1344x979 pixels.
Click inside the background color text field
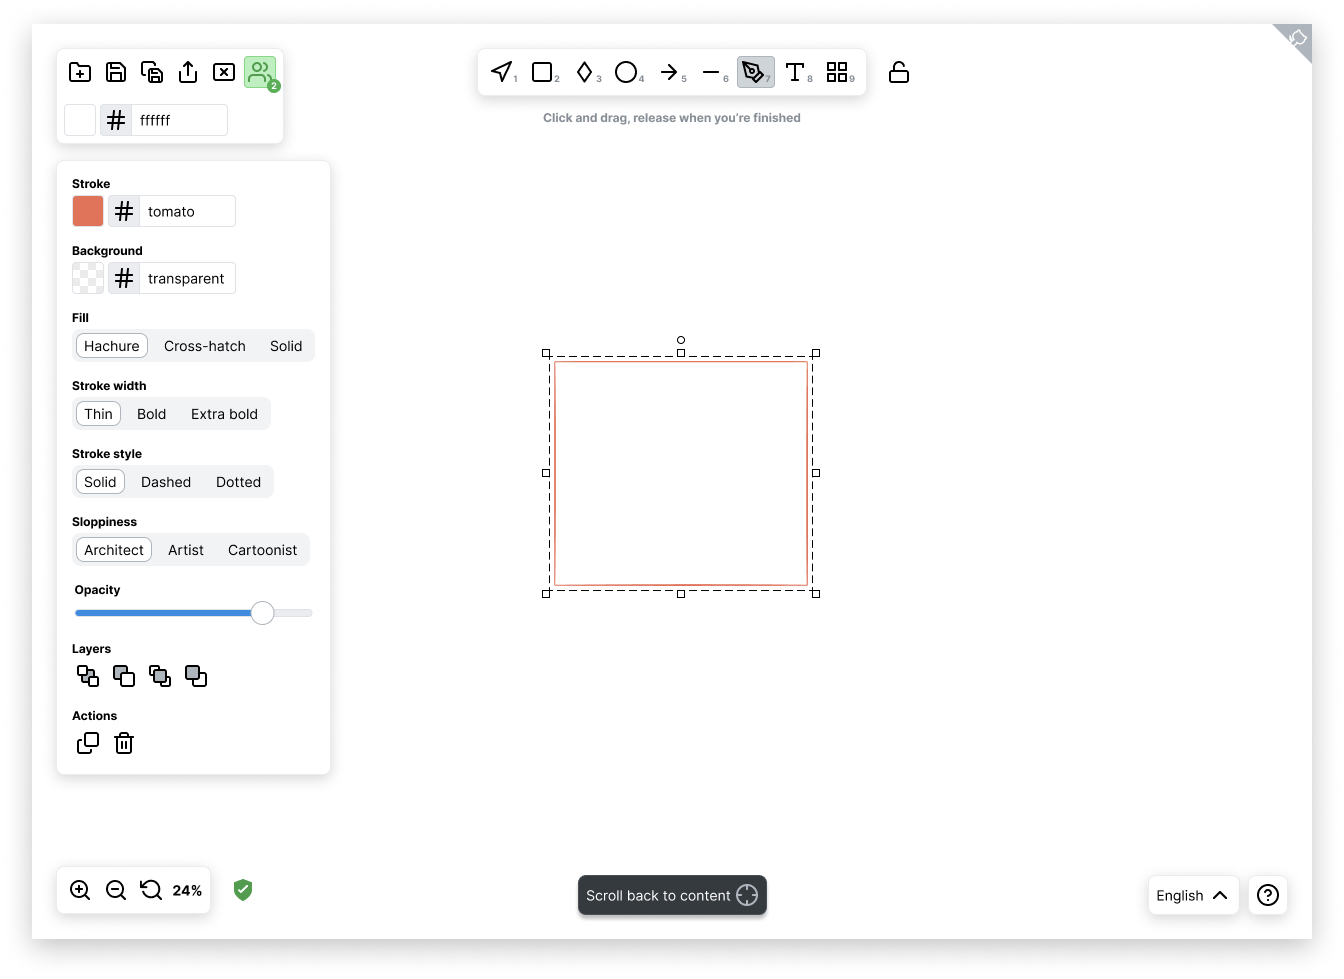point(186,278)
